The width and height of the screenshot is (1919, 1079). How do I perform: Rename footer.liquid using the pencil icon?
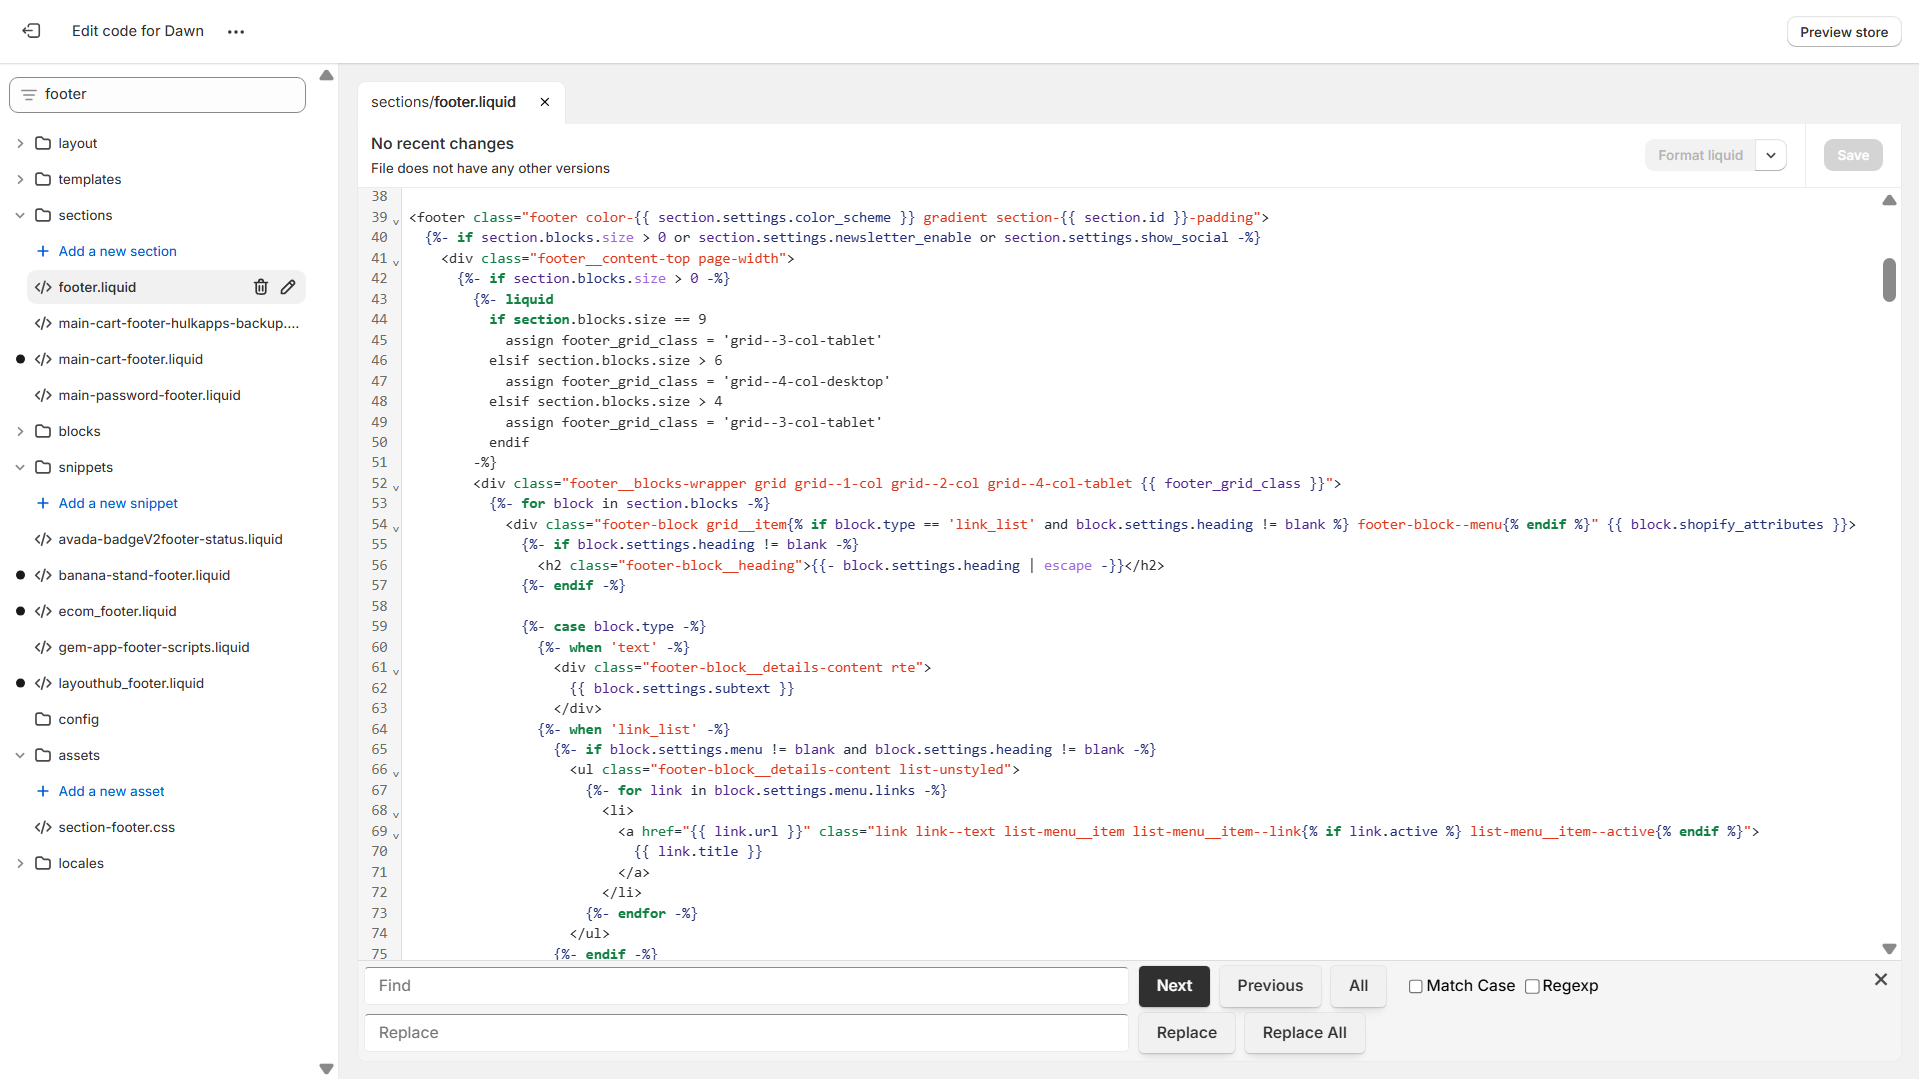288,287
